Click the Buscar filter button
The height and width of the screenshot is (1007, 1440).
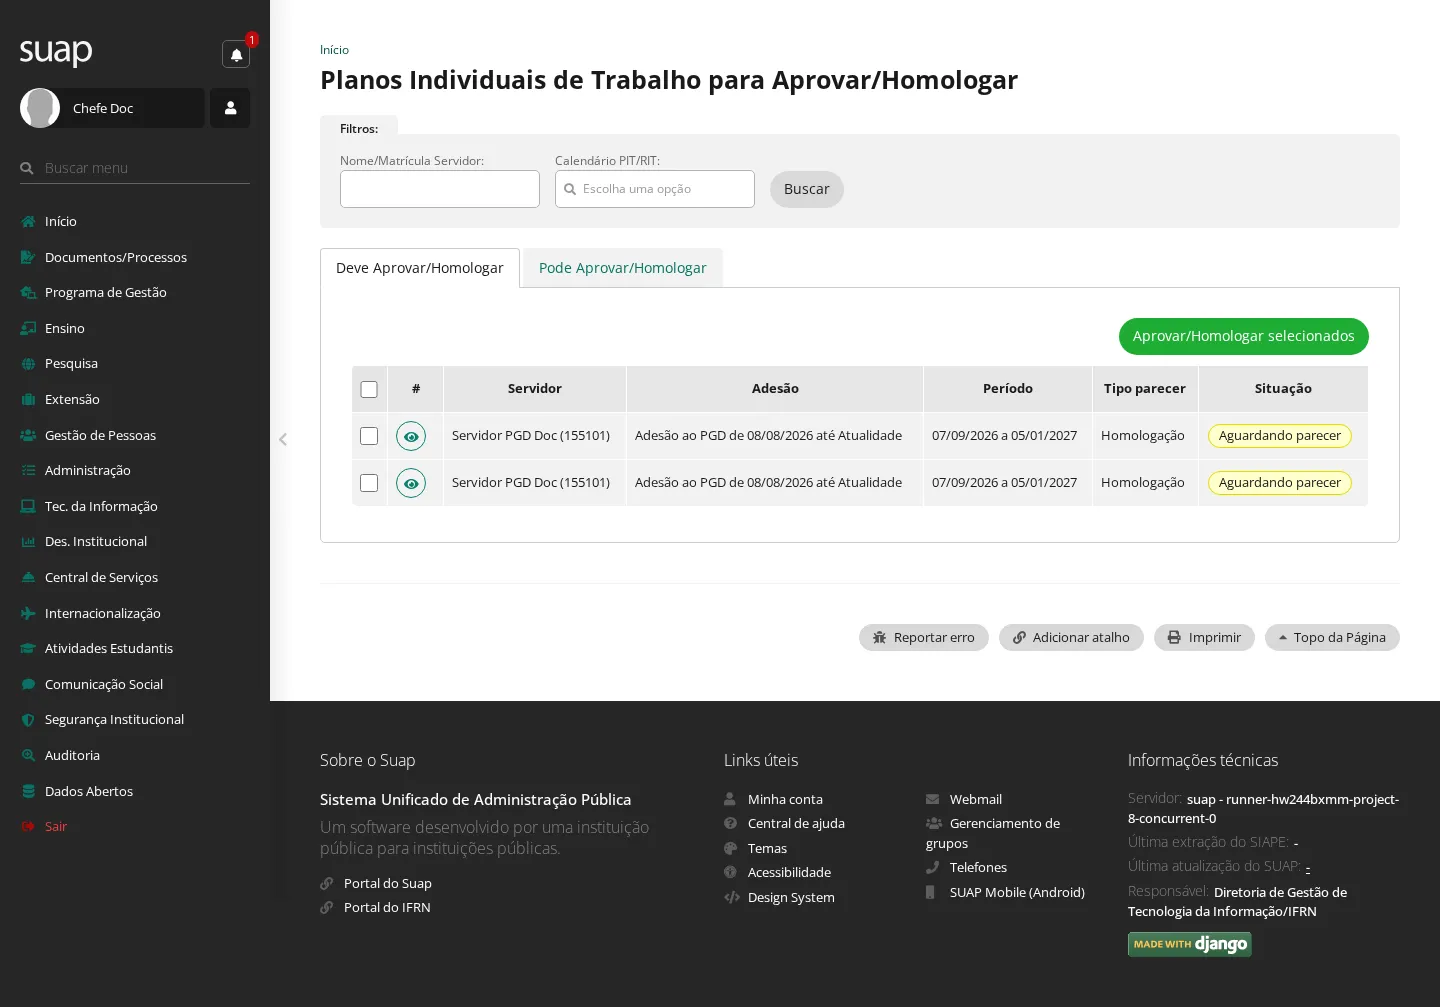coord(807,189)
